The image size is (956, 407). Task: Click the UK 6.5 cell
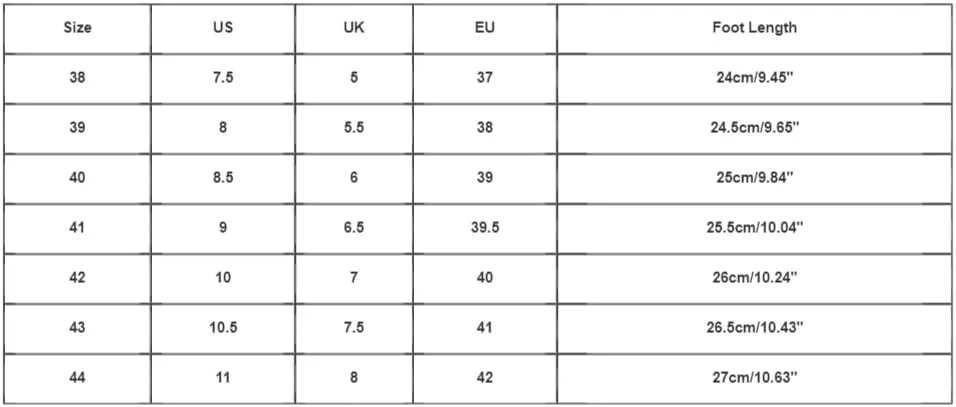tap(354, 228)
